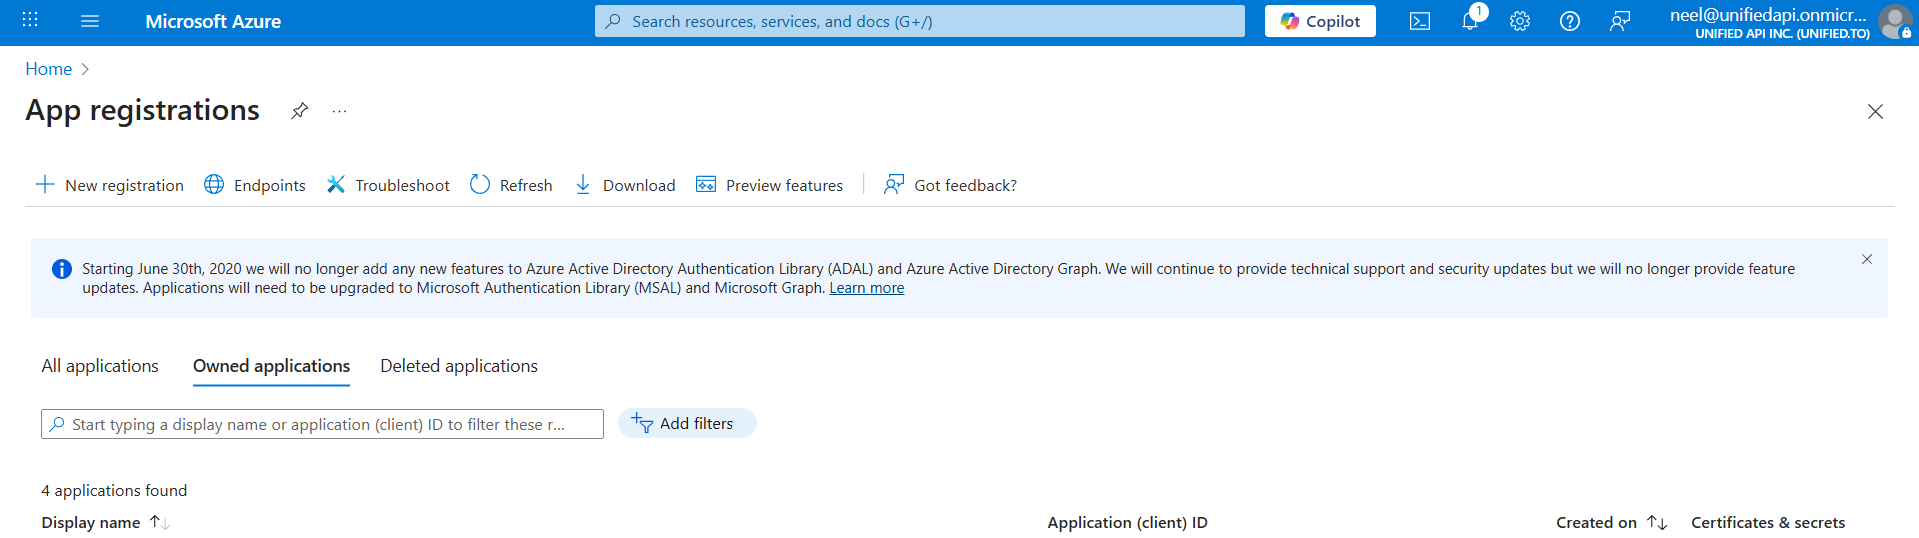Open the apps grid launcher icon
Screen dimensions: 1919x538
(30, 21)
